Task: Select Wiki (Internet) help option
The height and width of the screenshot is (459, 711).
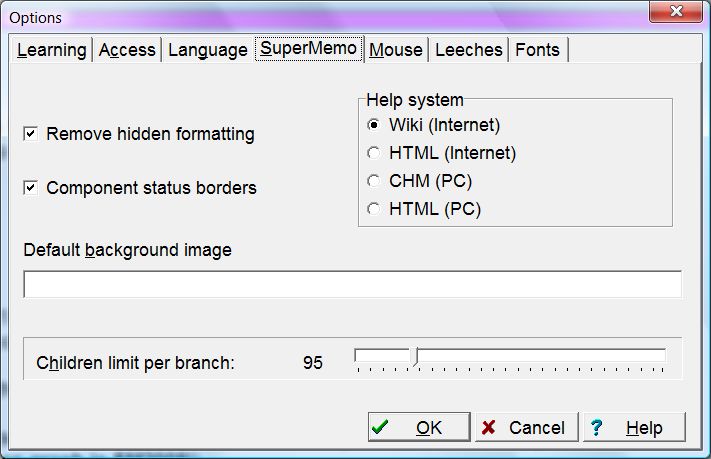Action: pyautogui.click(x=374, y=125)
